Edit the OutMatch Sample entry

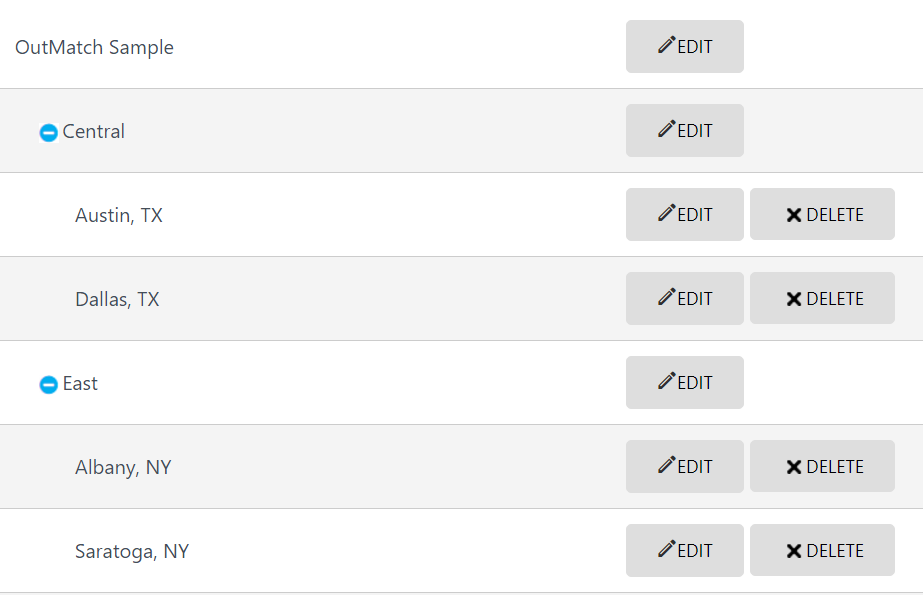tap(685, 46)
